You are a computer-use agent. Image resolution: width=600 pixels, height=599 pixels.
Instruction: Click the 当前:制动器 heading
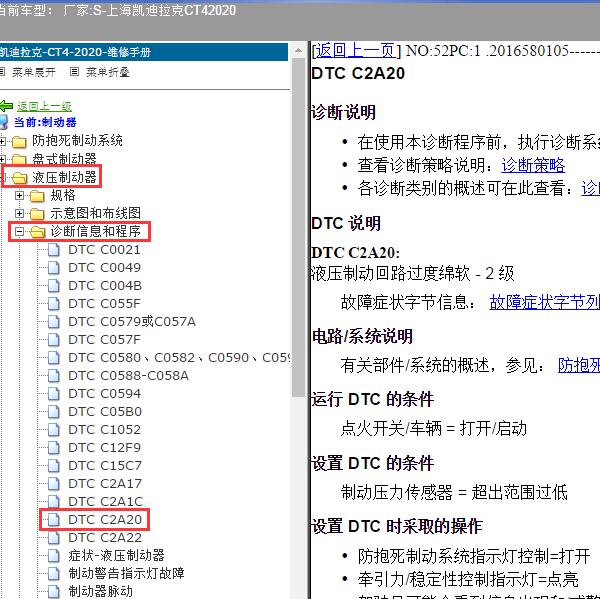pos(45,122)
